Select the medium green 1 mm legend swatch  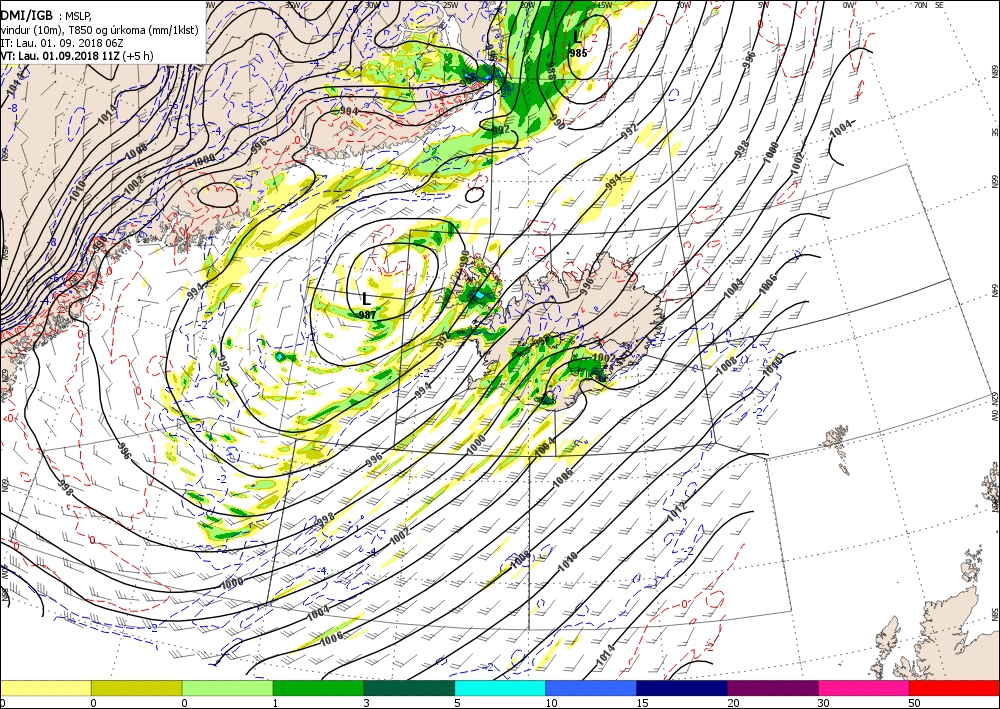[318, 688]
